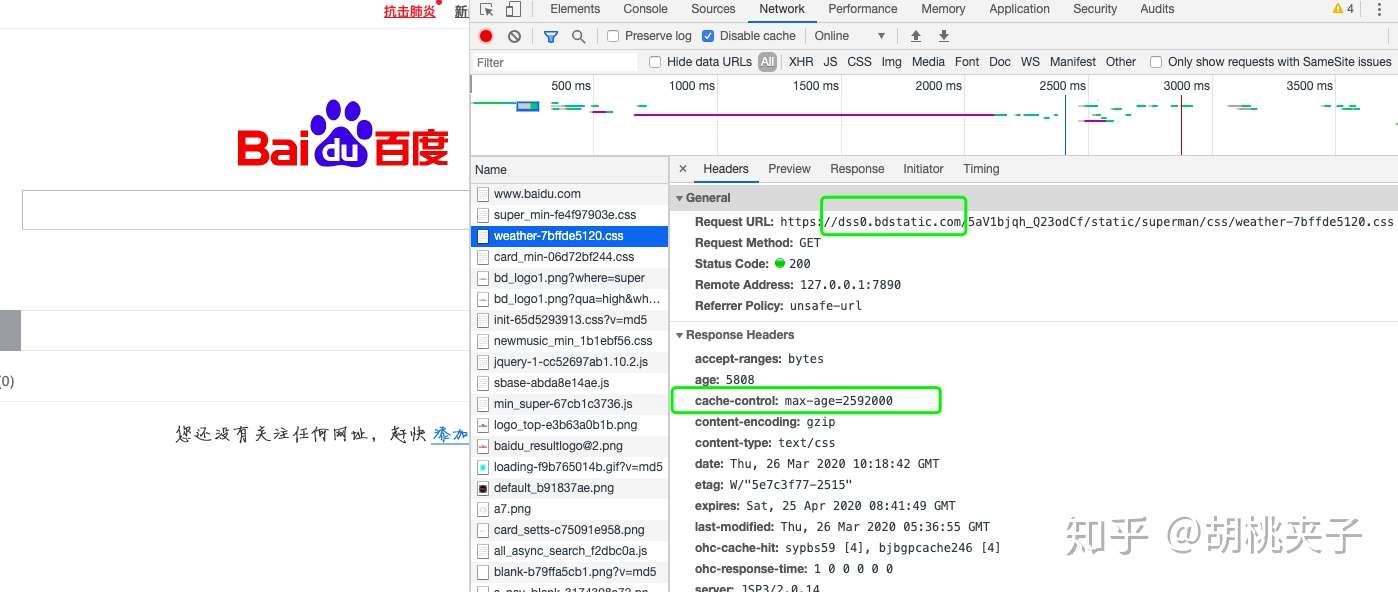
Task: Select the Initiator tab
Action: 923,169
